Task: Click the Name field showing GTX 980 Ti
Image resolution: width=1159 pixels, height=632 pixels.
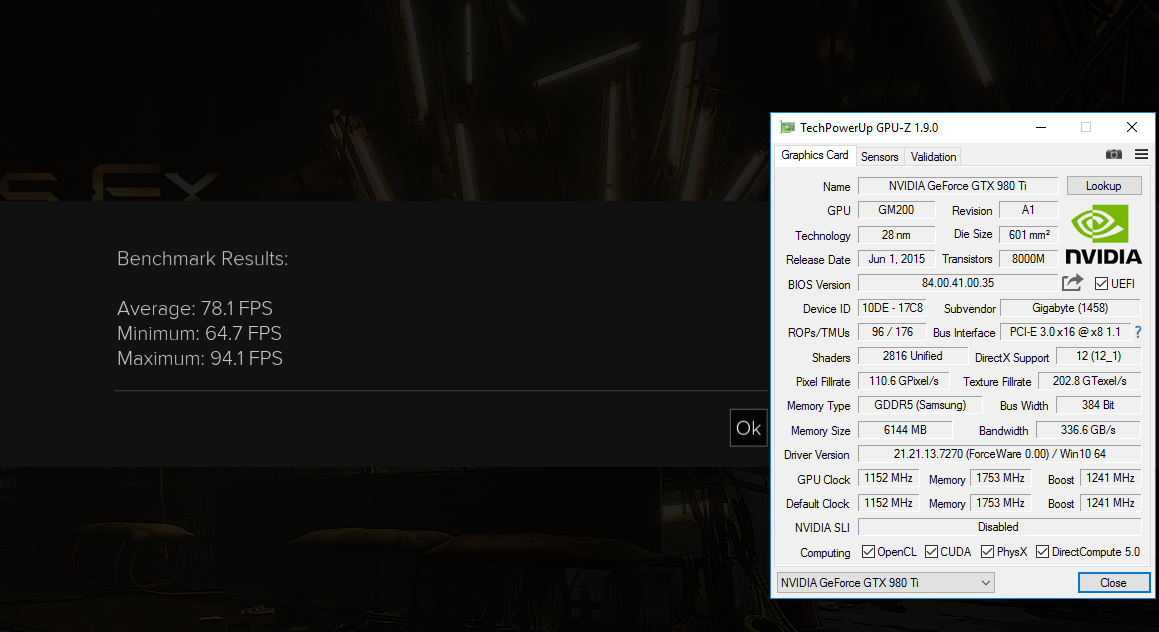Action: point(958,186)
